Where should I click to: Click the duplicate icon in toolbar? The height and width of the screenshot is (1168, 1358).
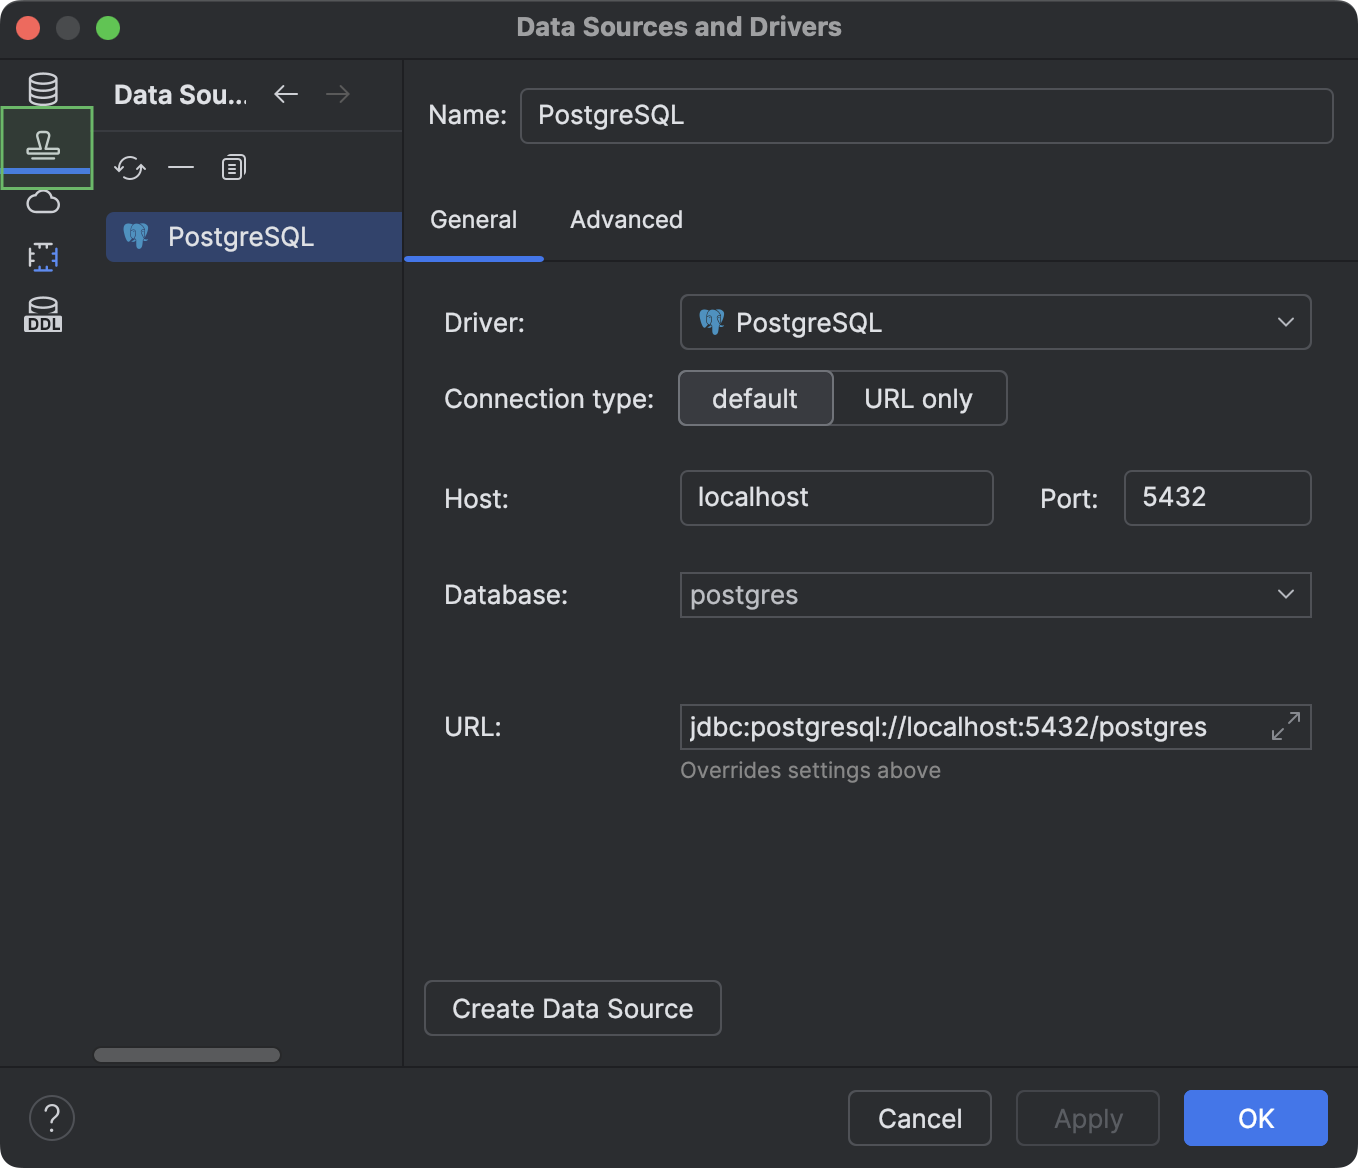point(233,167)
